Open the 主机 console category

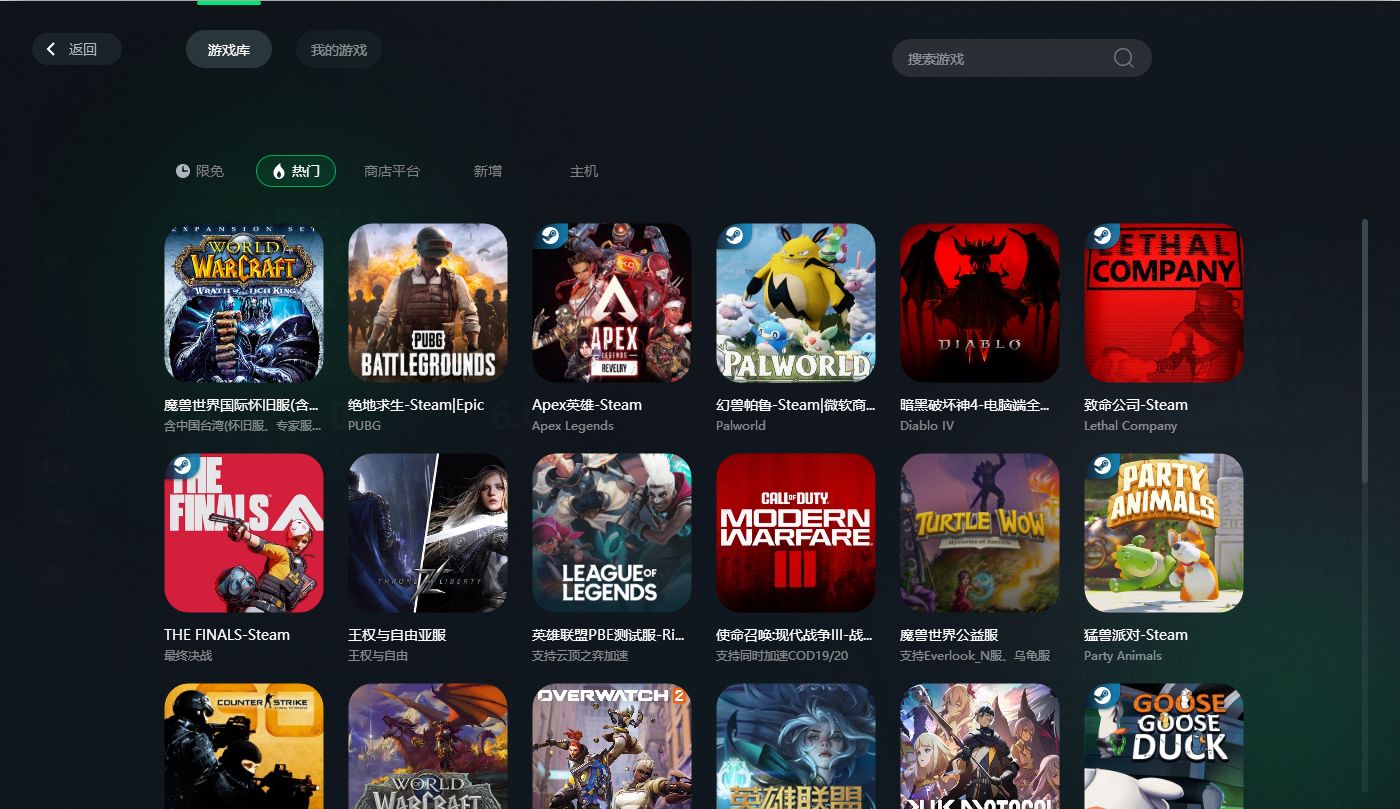point(584,171)
